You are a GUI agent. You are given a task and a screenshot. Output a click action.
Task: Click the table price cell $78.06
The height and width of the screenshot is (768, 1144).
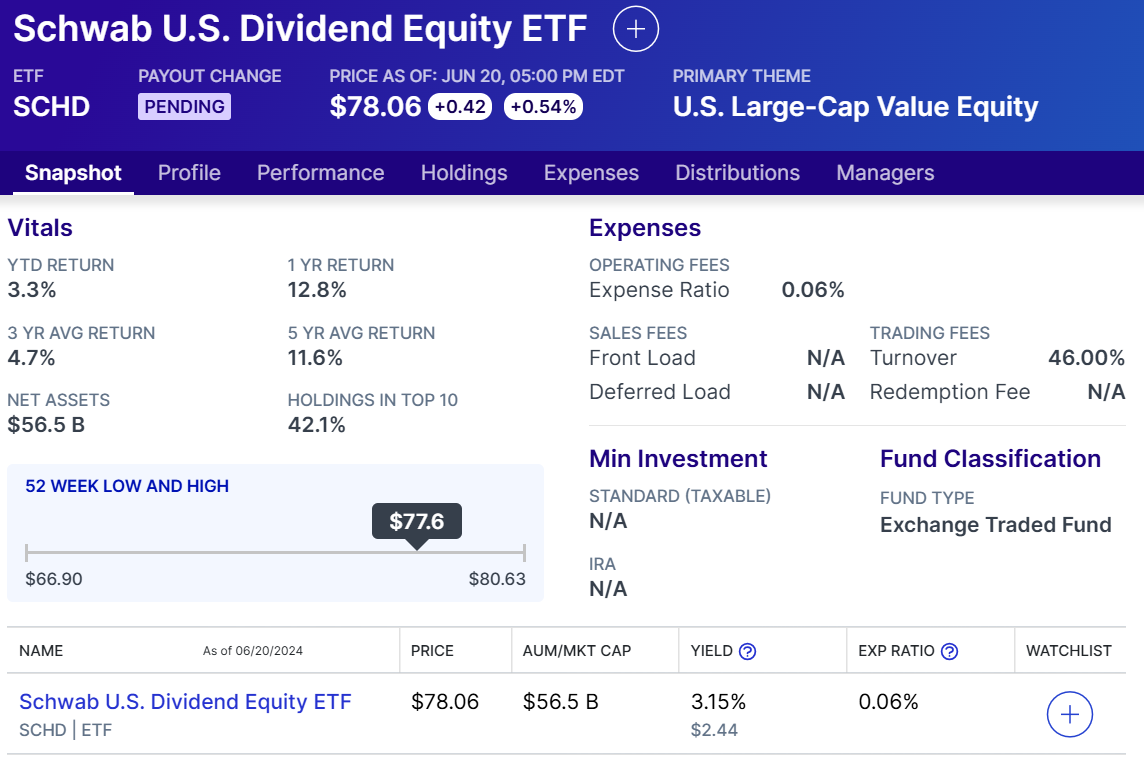(444, 702)
